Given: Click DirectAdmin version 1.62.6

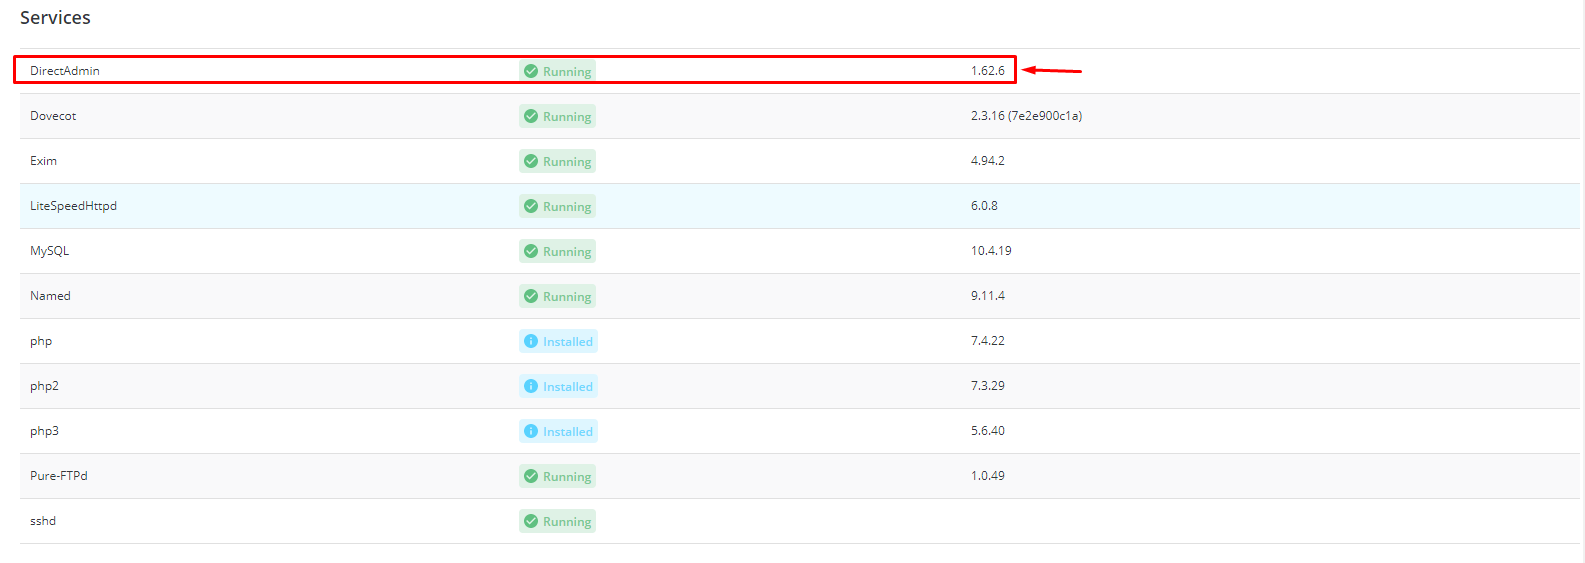Looking at the screenshot, I should tap(988, 71).
